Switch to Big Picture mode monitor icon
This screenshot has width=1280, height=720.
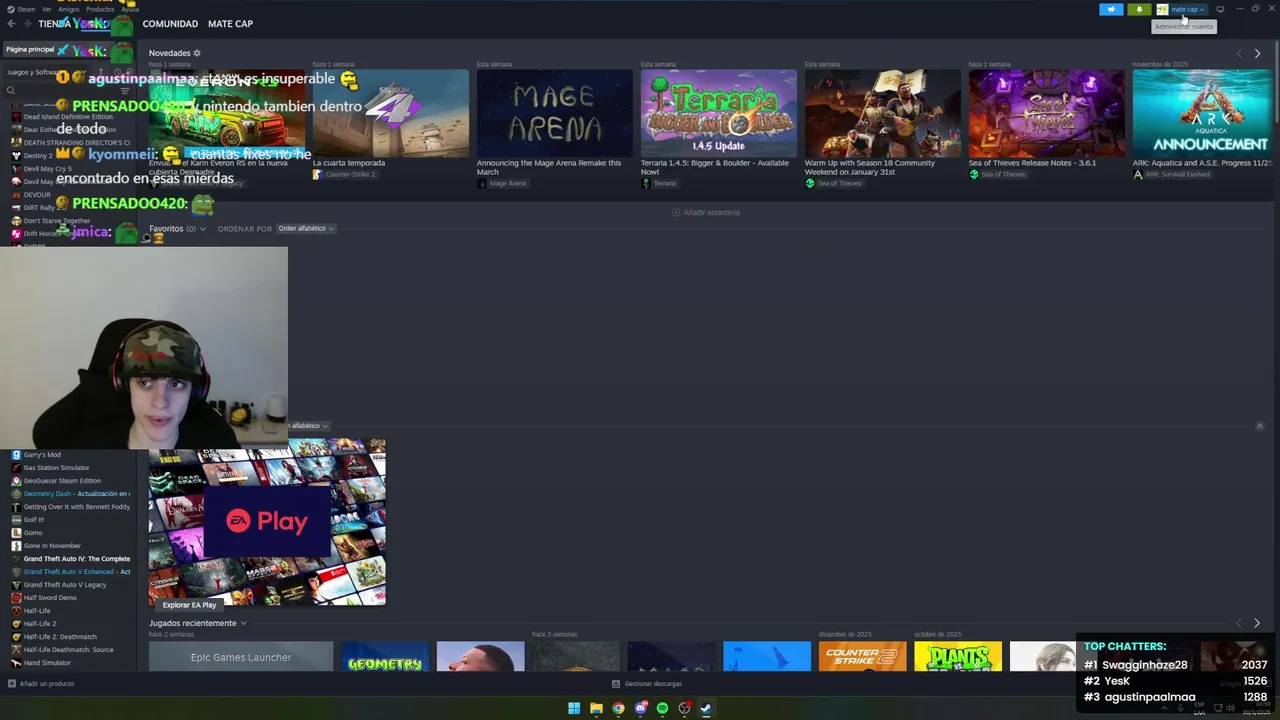(1220, 9)
